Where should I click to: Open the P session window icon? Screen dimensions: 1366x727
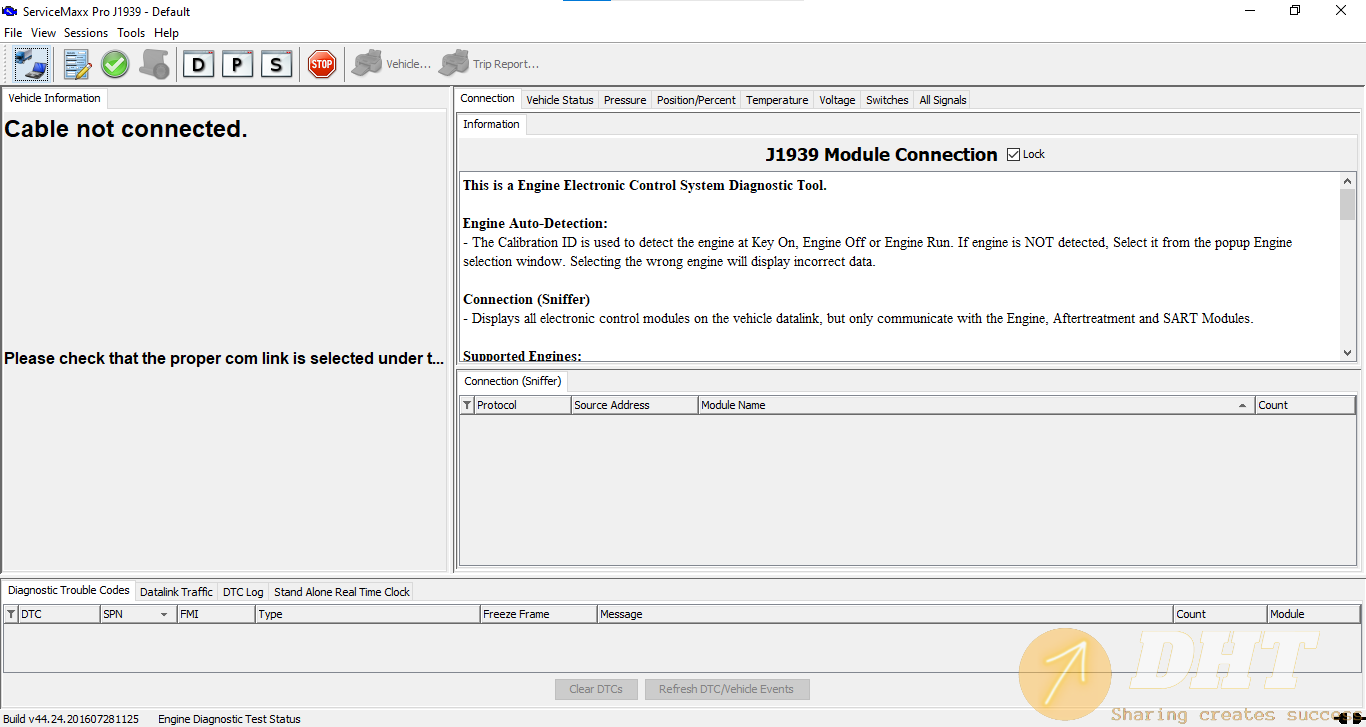pyautogui.click(x=237, y=64)
